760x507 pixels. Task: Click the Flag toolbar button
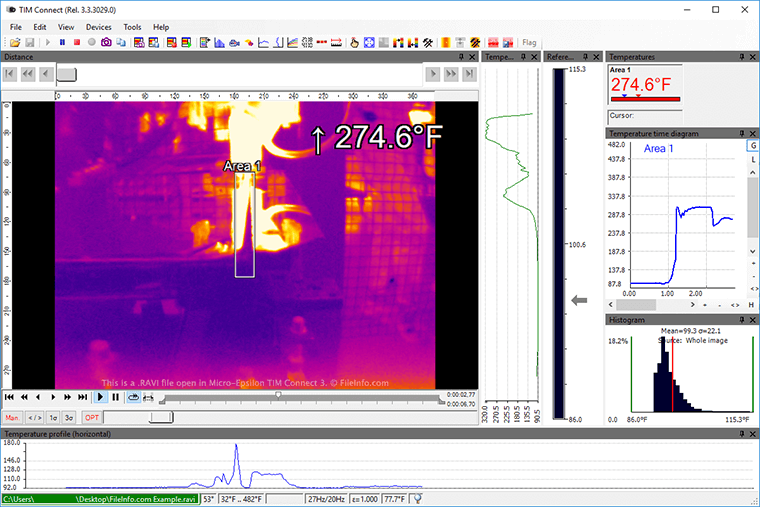pos(530,43)
